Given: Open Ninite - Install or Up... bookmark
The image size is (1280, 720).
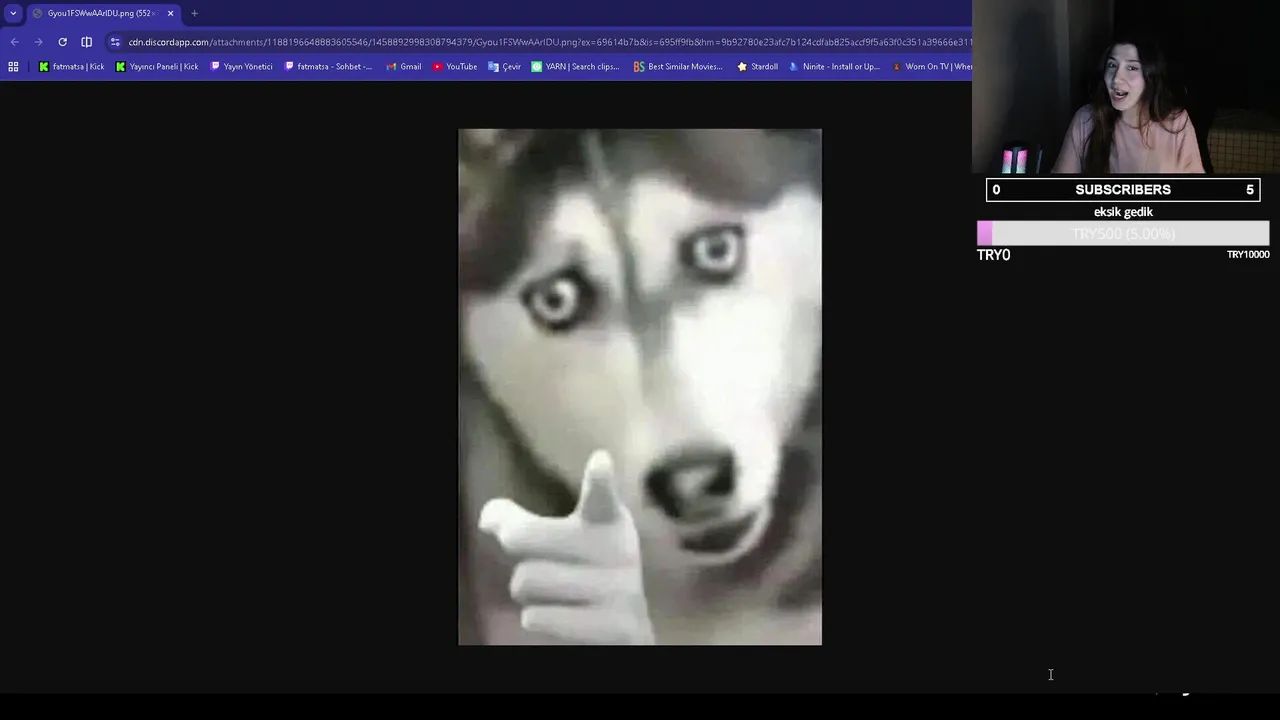Looking at the screenshot, I should [x=834, y=67].
